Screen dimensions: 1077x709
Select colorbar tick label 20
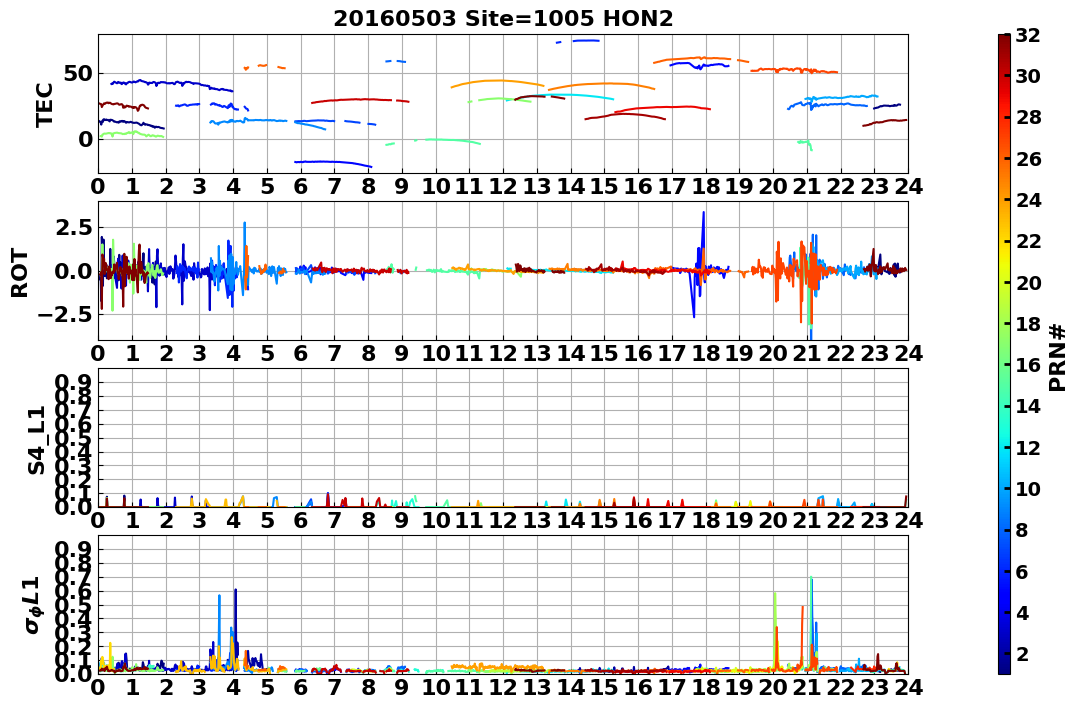click(x=1028, y=282)
